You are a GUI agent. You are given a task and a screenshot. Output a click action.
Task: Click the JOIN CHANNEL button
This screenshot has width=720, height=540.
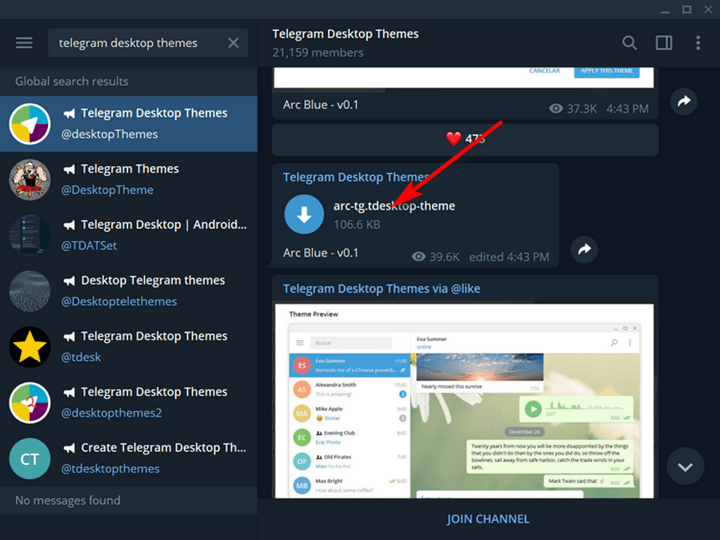(488, 519)
